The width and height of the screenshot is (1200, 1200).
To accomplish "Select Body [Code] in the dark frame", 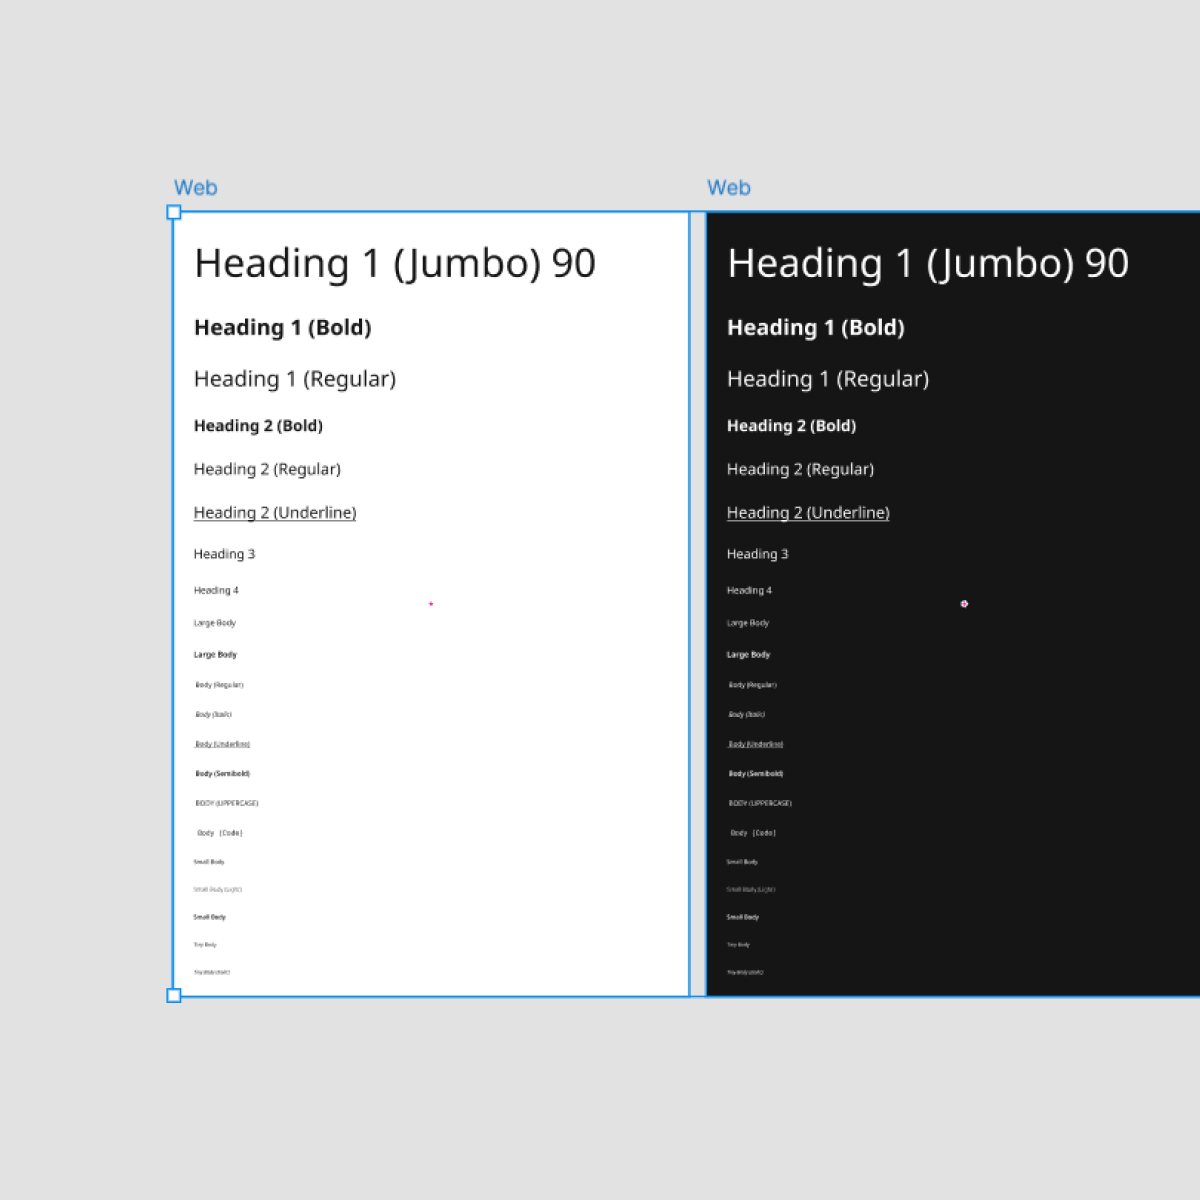I will 753,833.
